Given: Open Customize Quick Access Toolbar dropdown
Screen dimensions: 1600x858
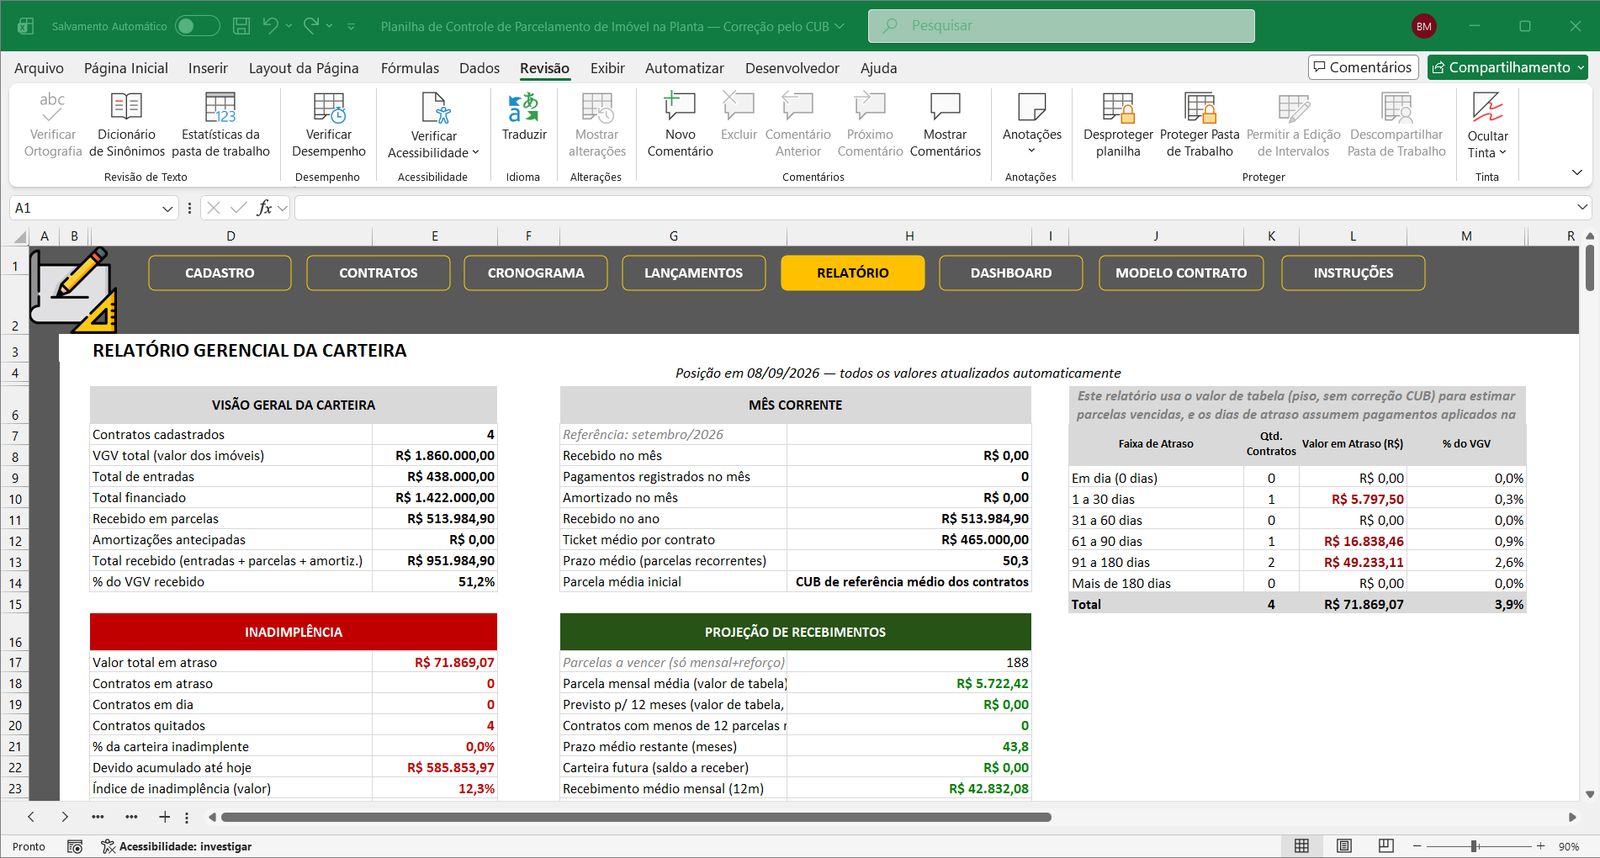Looking at the screenshot, I should point(351,26).
